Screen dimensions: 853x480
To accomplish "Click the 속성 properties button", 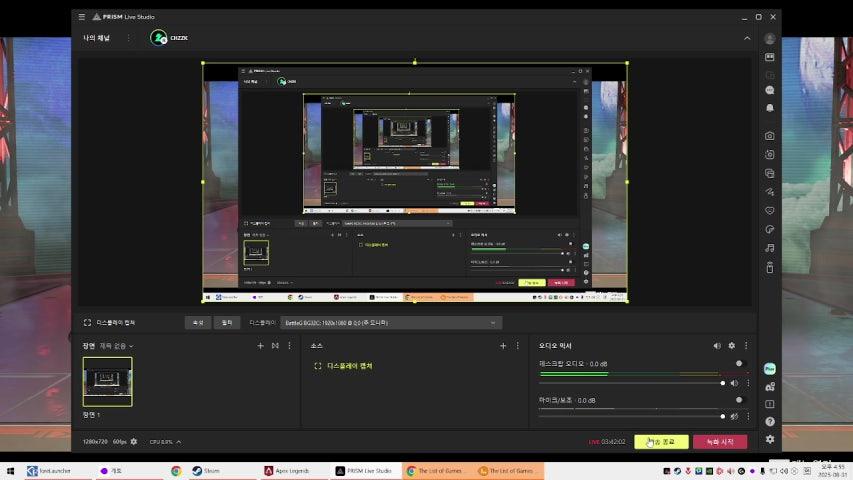I will [198, 323].
